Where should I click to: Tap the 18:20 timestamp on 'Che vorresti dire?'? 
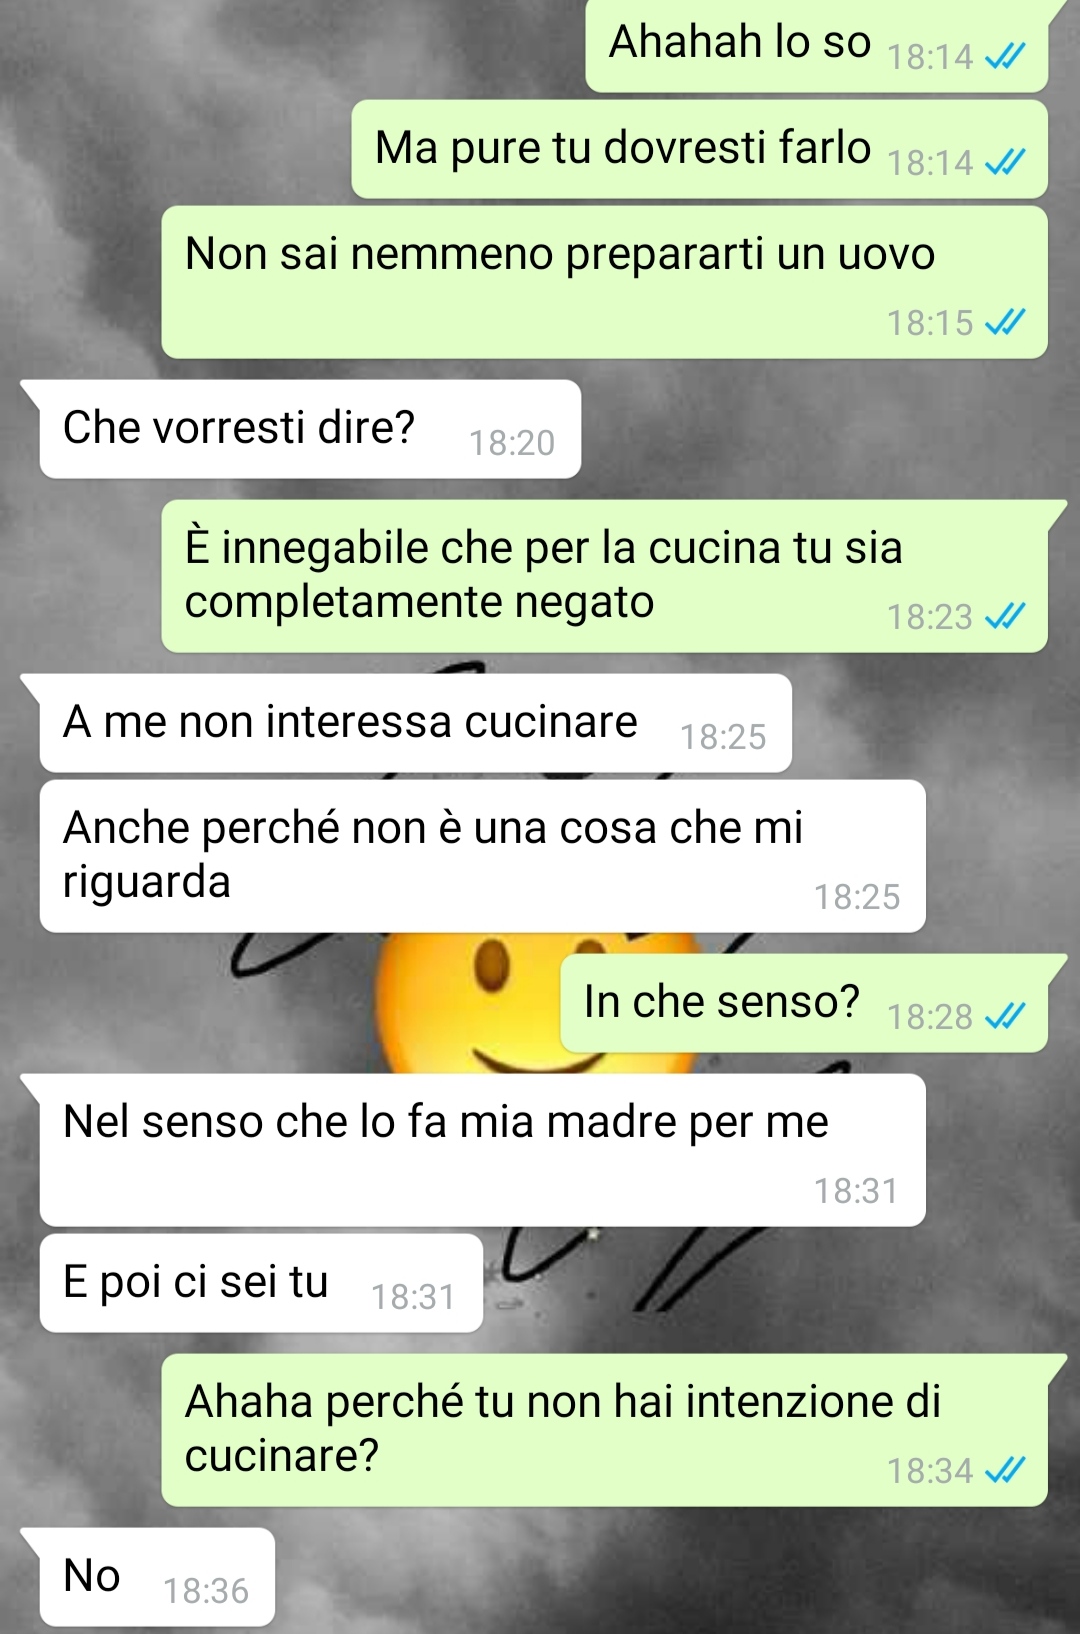pos(512,443)
